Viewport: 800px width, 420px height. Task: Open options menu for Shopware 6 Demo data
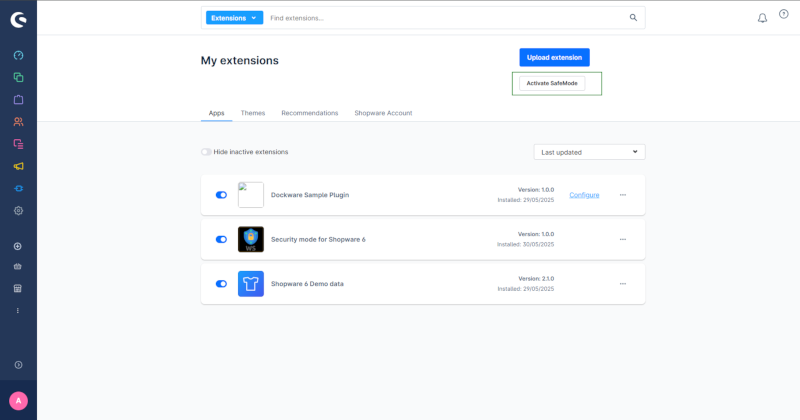(x=623, y=284)
